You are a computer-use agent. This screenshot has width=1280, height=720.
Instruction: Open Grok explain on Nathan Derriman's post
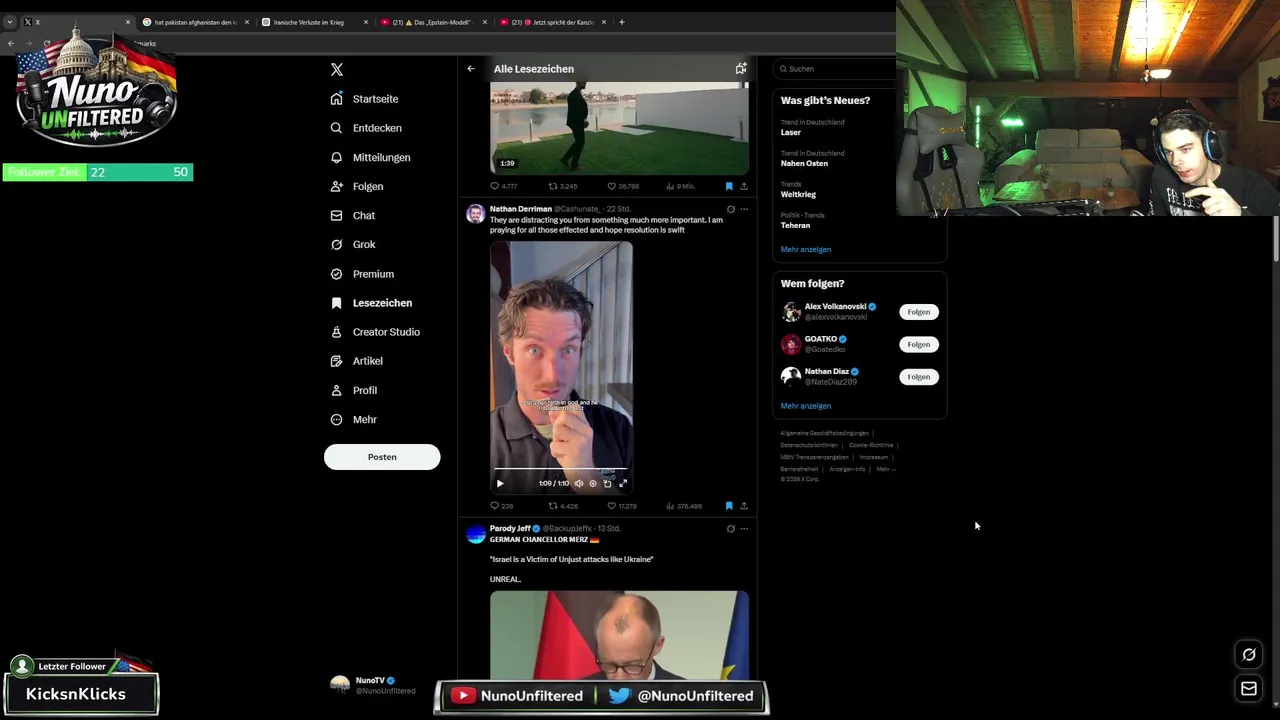pyautogui.click(x=730, y=209)
